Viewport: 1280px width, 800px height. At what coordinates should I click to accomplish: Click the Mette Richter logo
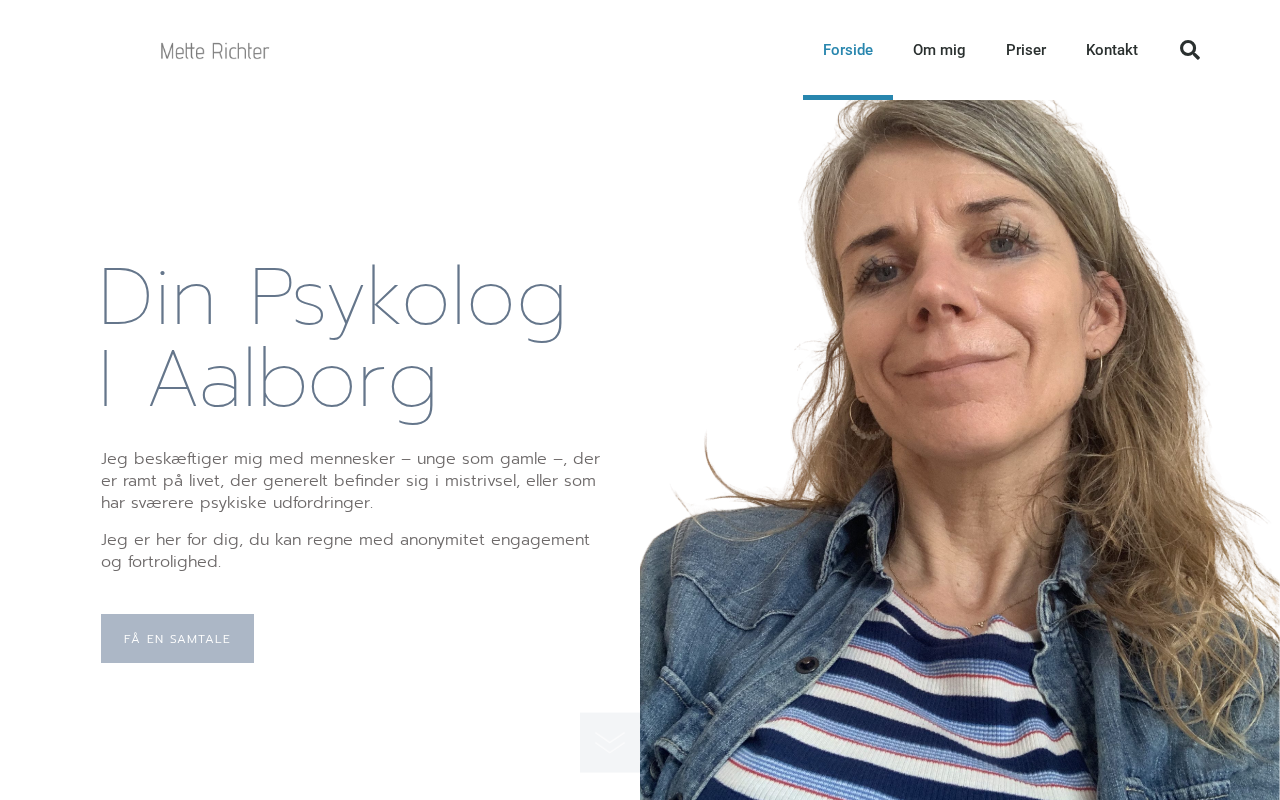pos(215,51)
